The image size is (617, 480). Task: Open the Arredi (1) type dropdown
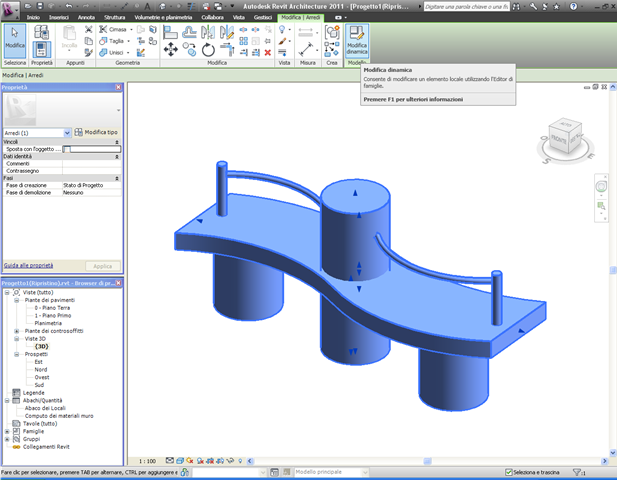(x=67, y=132)
